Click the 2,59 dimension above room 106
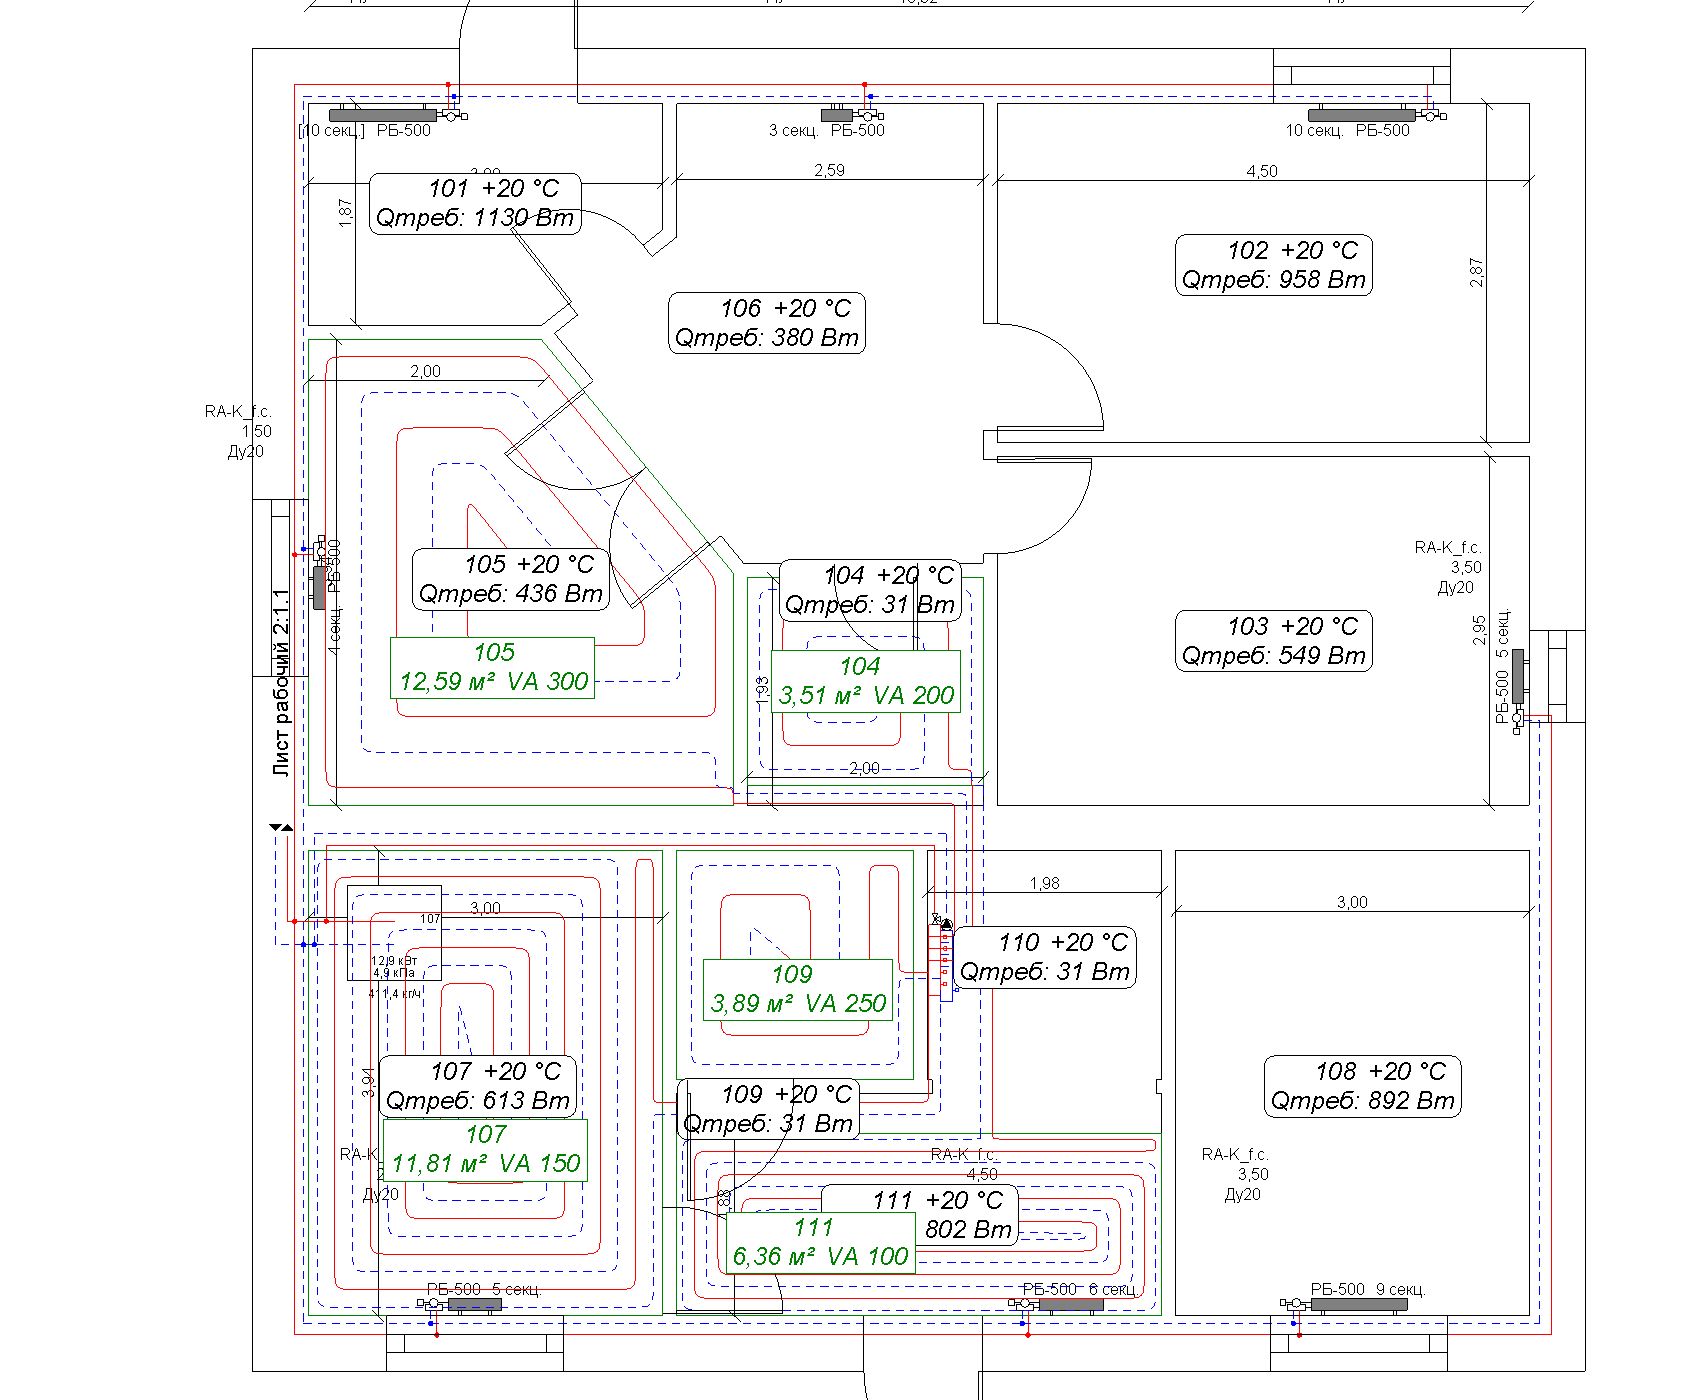1681x1400 pixels. pos(829,171)
